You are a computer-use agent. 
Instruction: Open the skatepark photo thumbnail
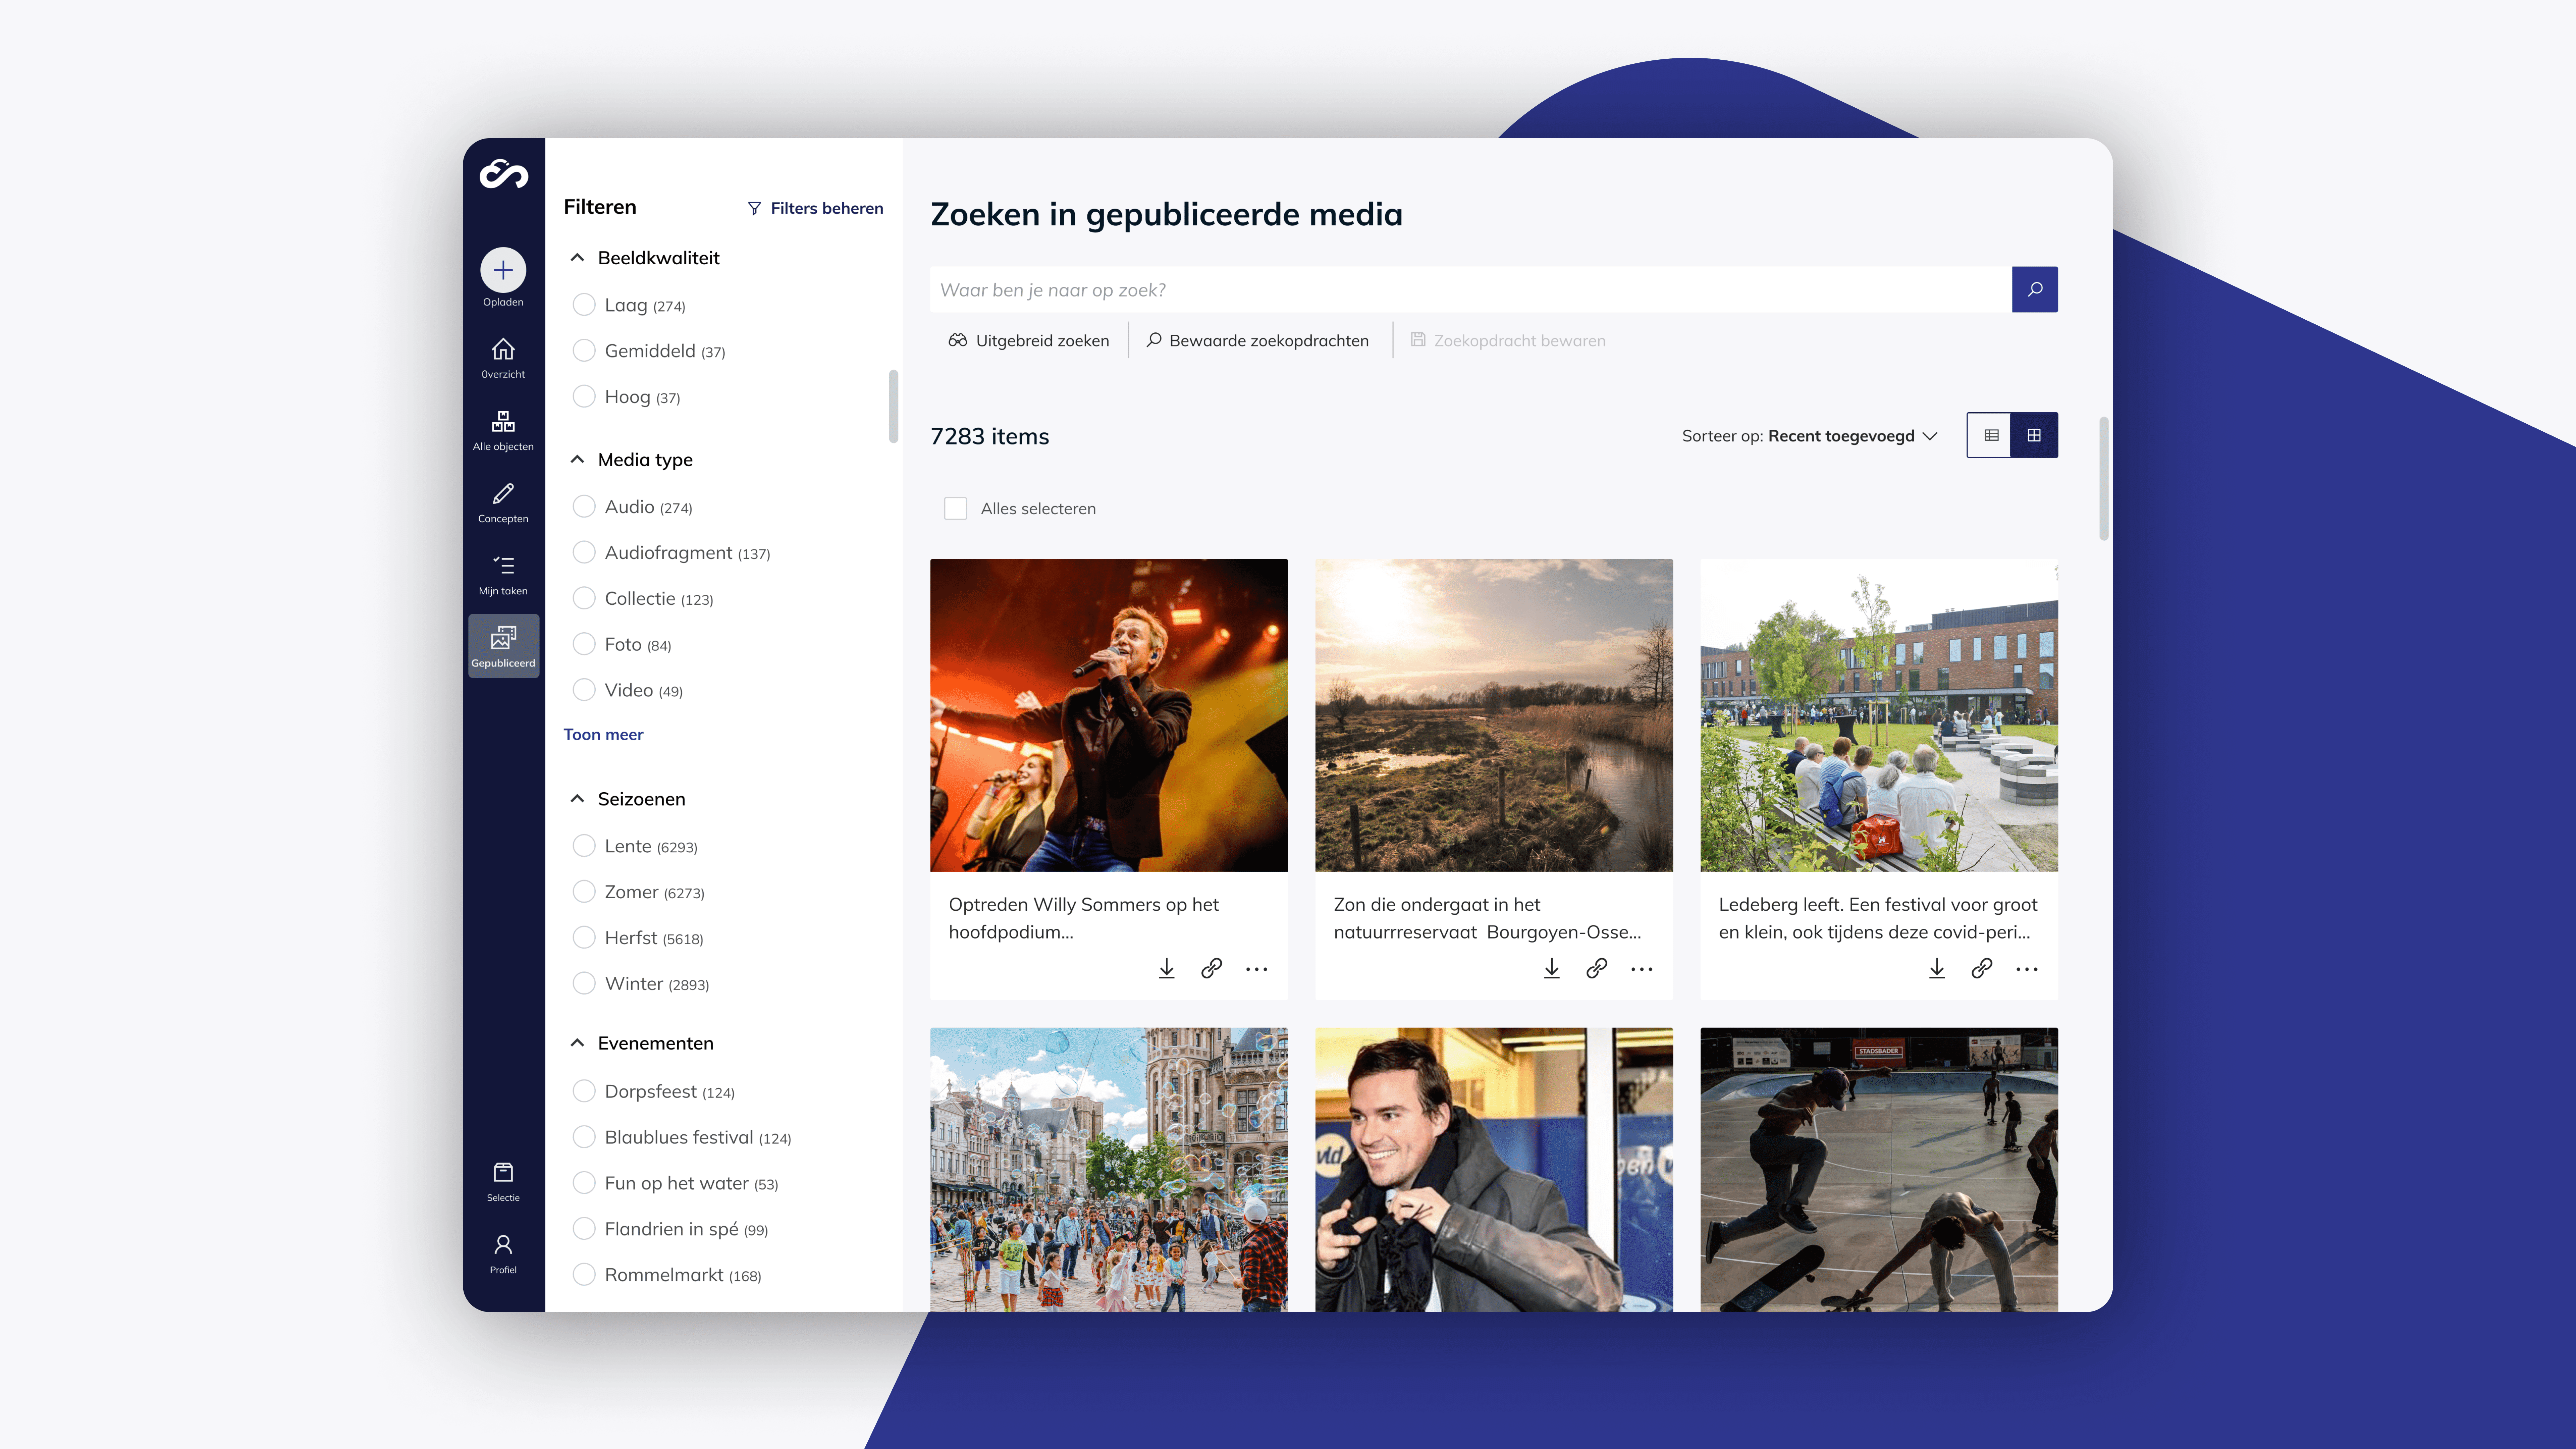click(x=1879, y=1170)
